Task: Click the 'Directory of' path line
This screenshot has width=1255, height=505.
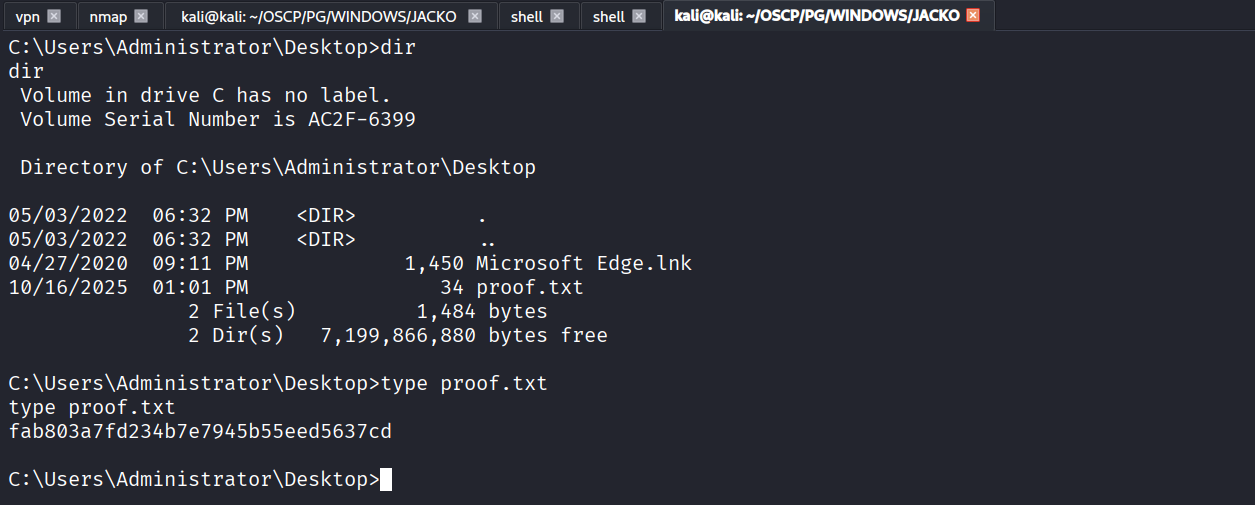Action: coord(278,168)
